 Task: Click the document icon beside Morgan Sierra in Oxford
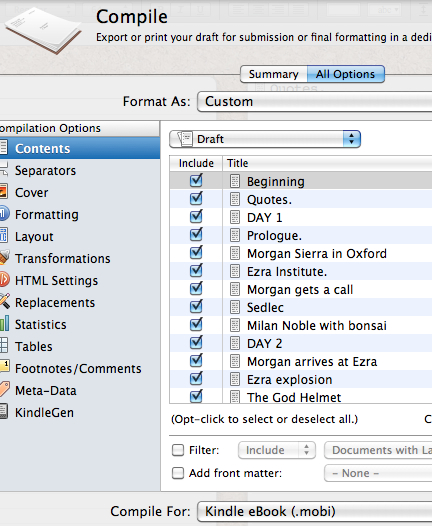point(235,253)
